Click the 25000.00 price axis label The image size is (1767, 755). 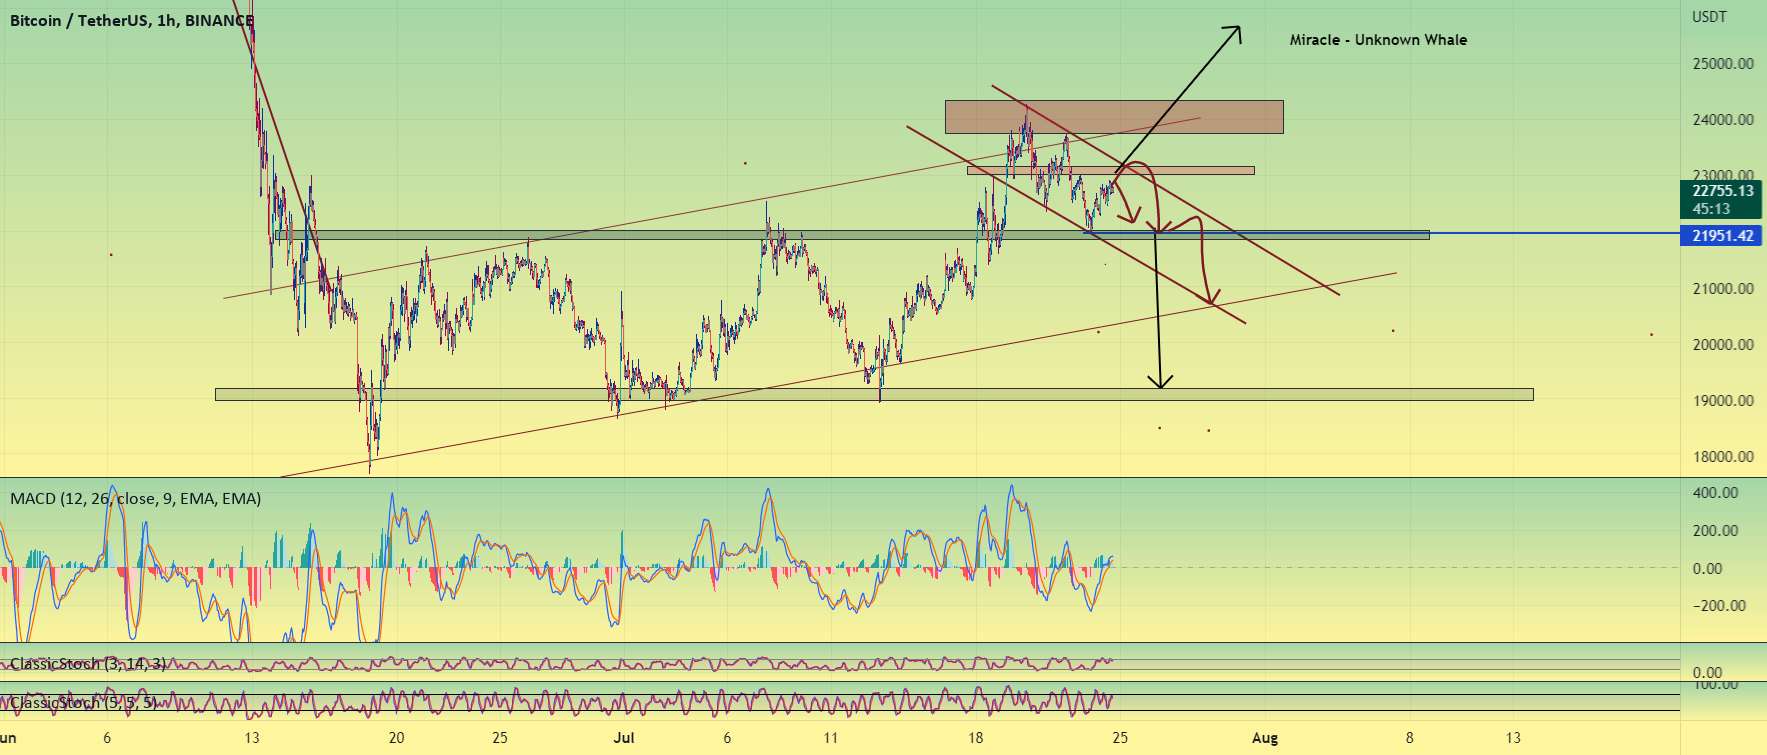pos(1722,63)
